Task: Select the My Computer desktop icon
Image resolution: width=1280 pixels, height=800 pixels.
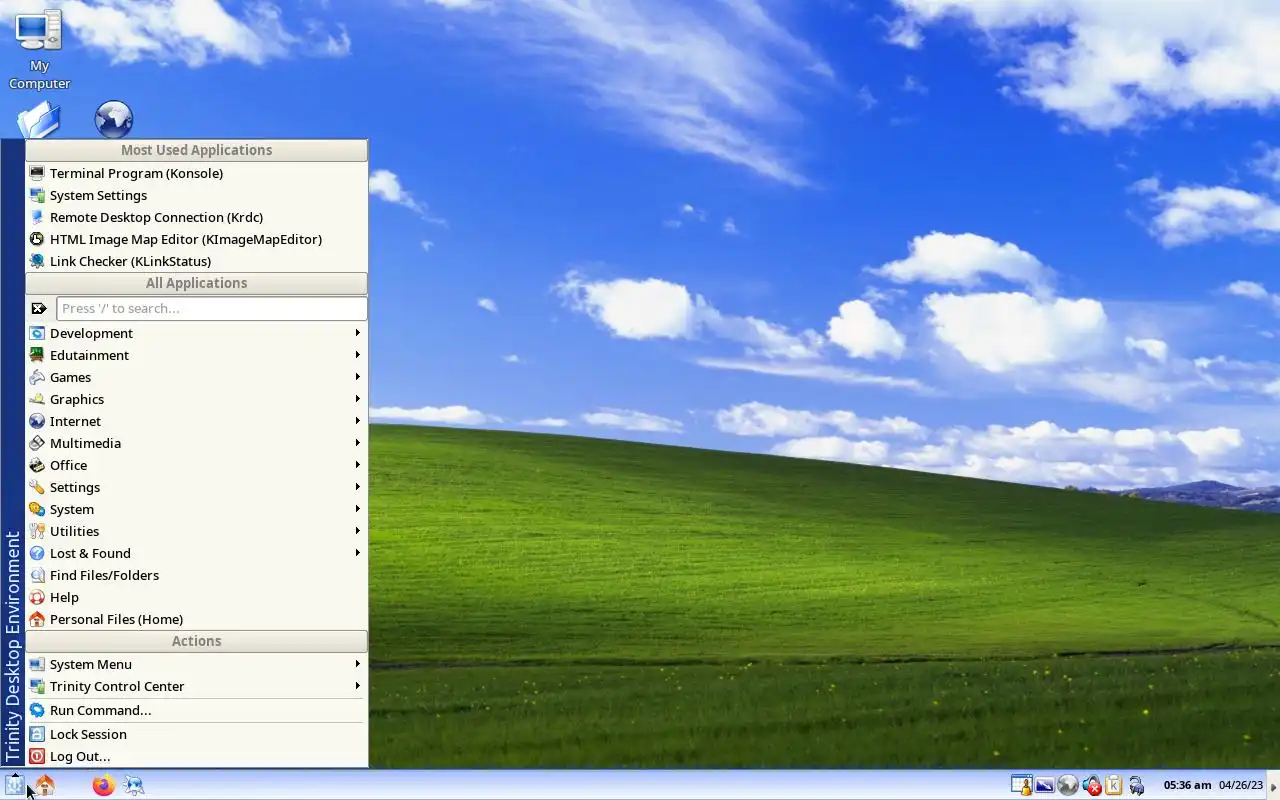Action: (x=39, y=50)
